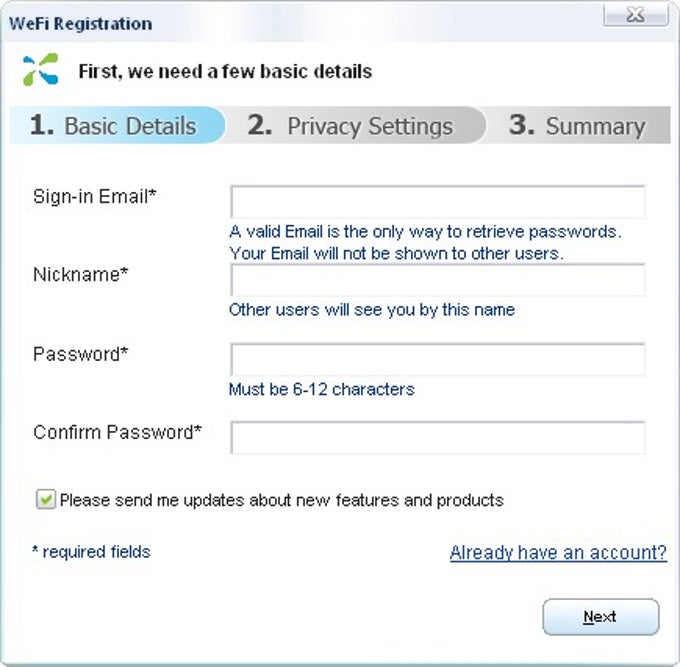Click the Password label text
The height and width of the screenshot is (667, 680).
click(x=81, y=354)
